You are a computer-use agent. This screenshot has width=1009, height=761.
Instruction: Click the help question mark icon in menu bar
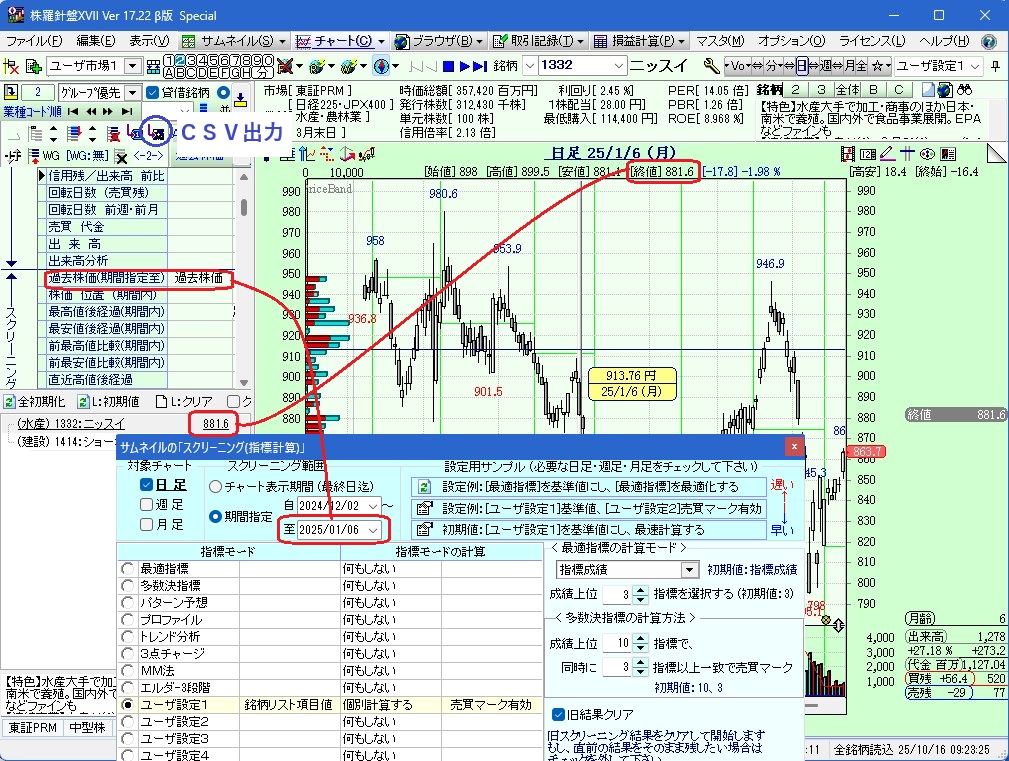click(989, 41)
